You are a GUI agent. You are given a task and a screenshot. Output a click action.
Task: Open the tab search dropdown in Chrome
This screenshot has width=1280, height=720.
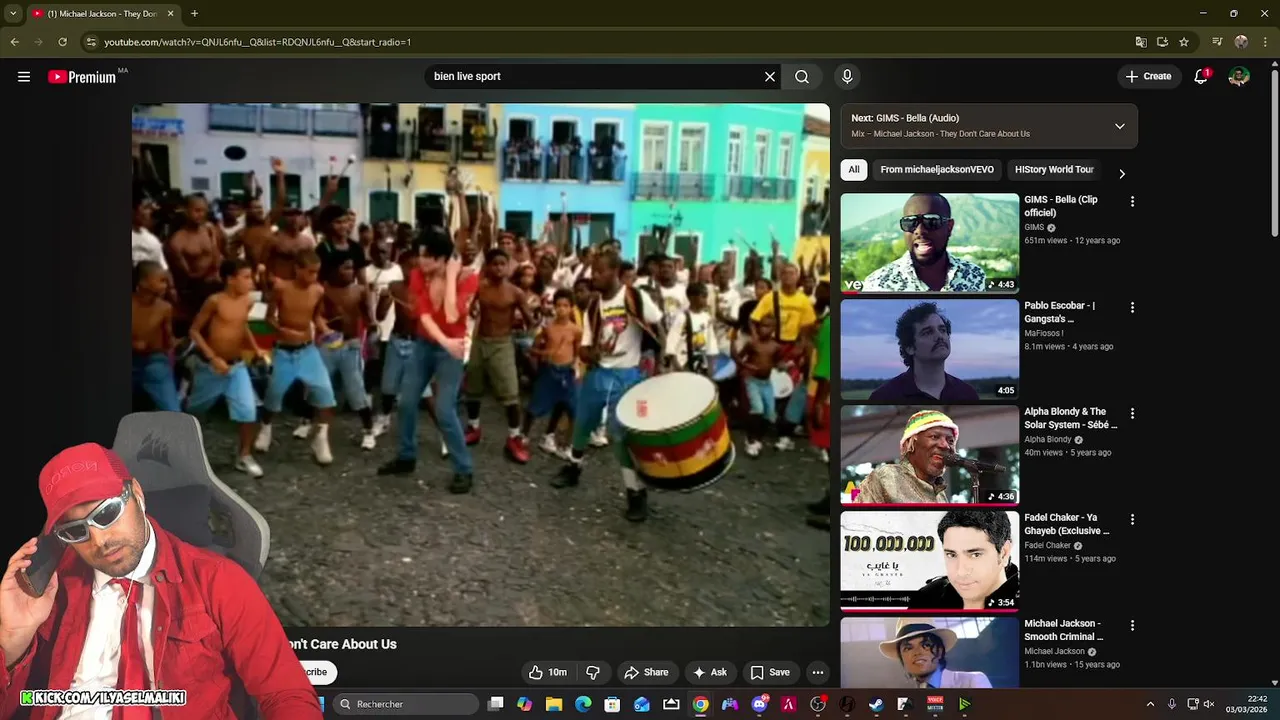(13, 14)
